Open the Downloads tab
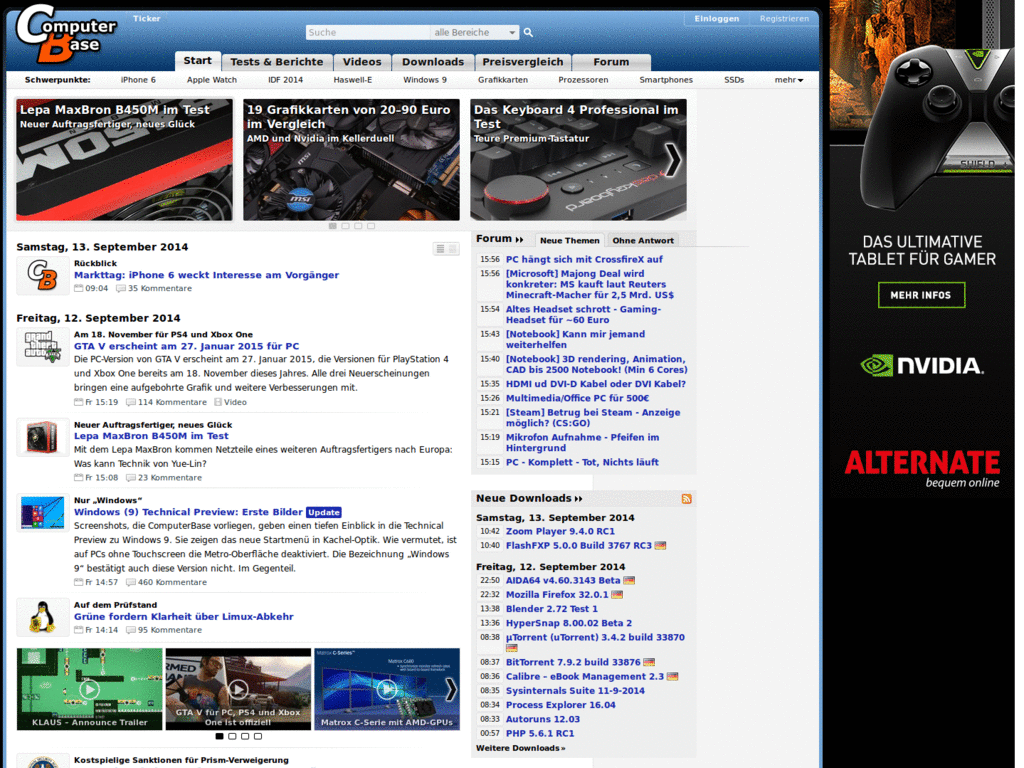The image size is (1024, 768). 433,62
